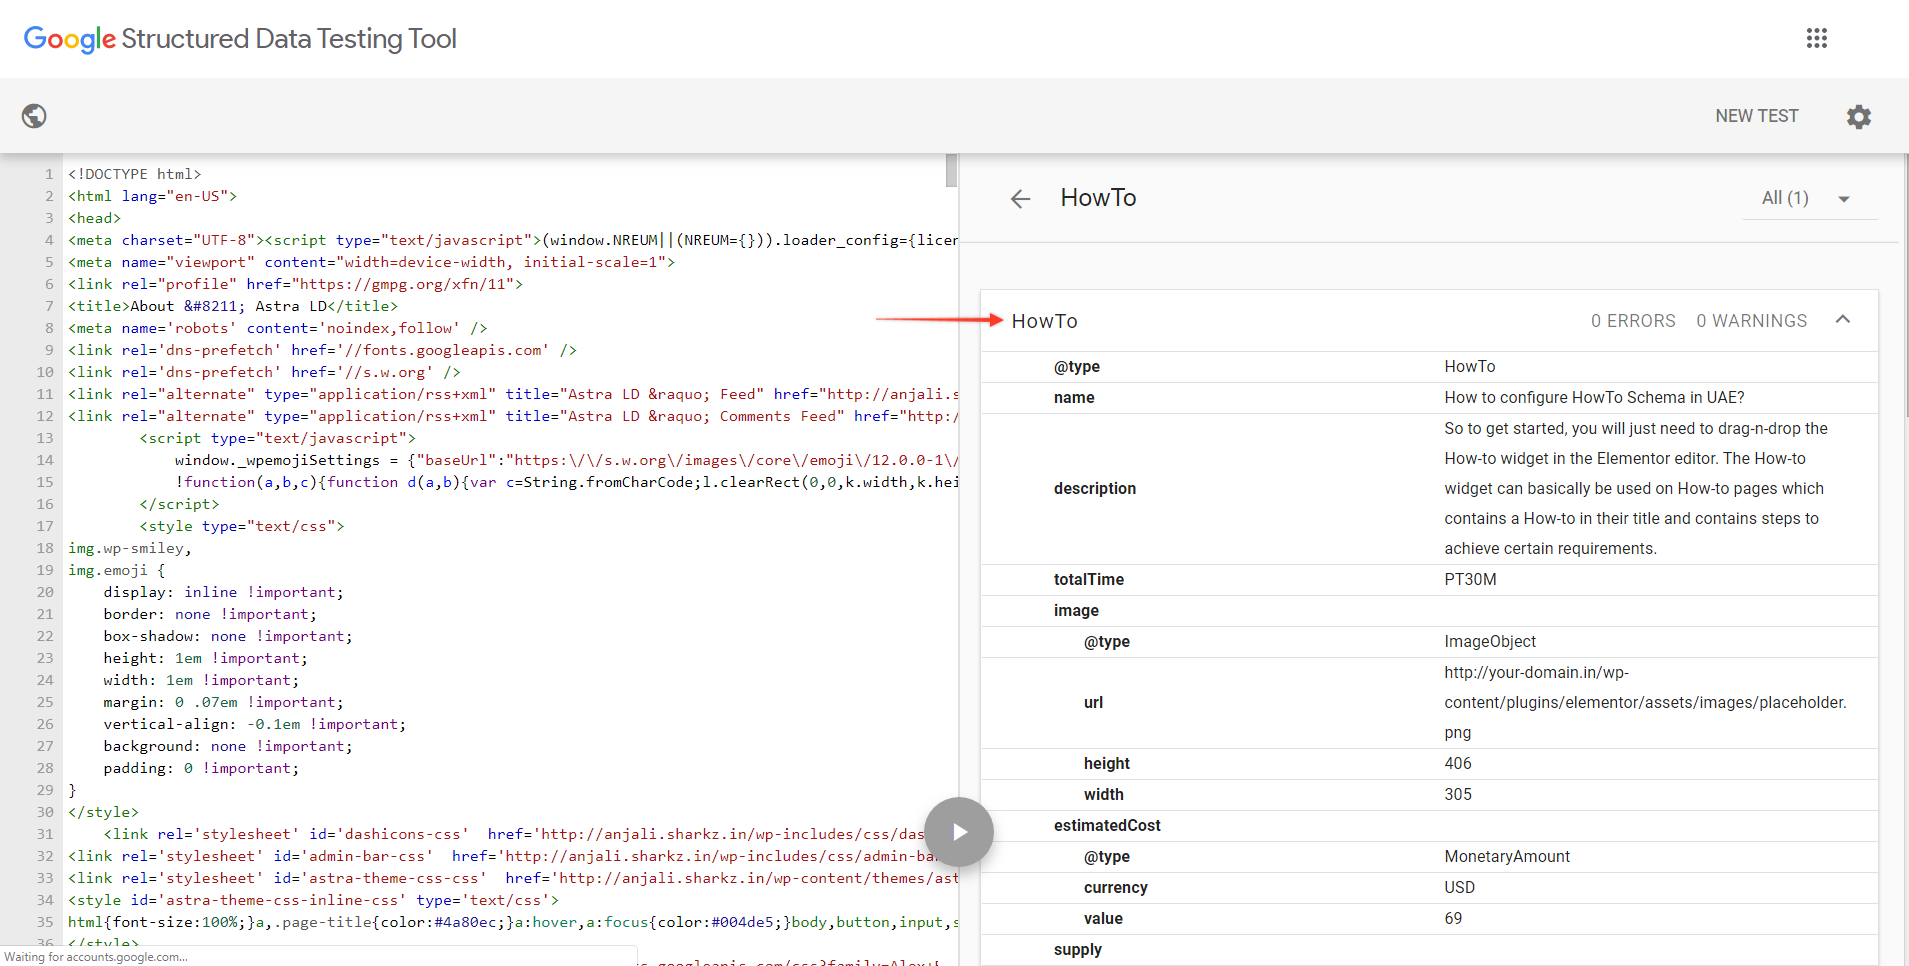Click the Google logo in header
The image size is (1909, 966).
tap(69, 39)
